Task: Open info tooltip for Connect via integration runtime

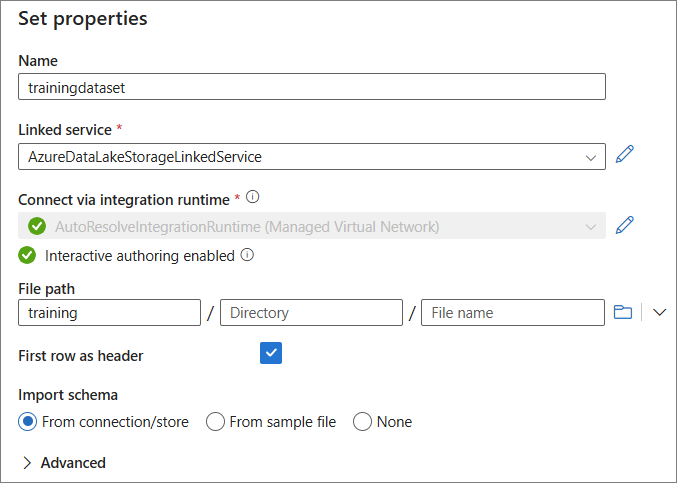Action: 253,197
